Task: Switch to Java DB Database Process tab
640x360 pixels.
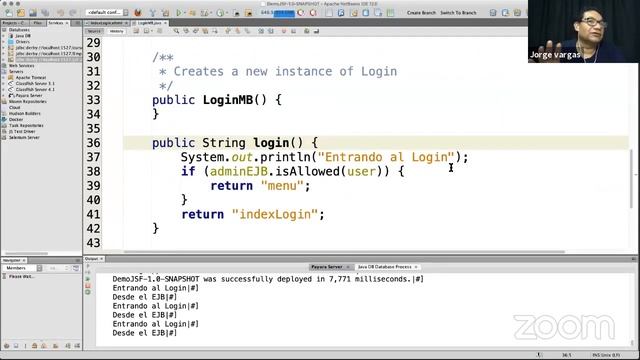Action: click(x=384, y=267)
